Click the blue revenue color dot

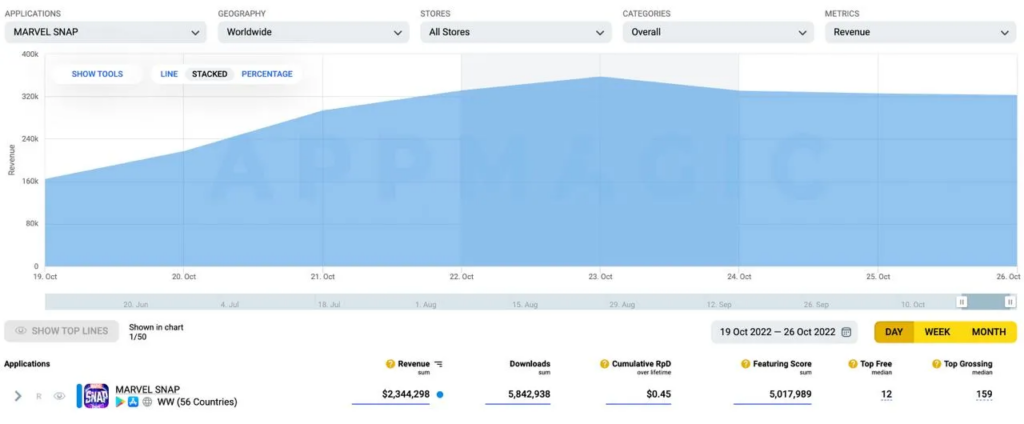pos(440,394)
